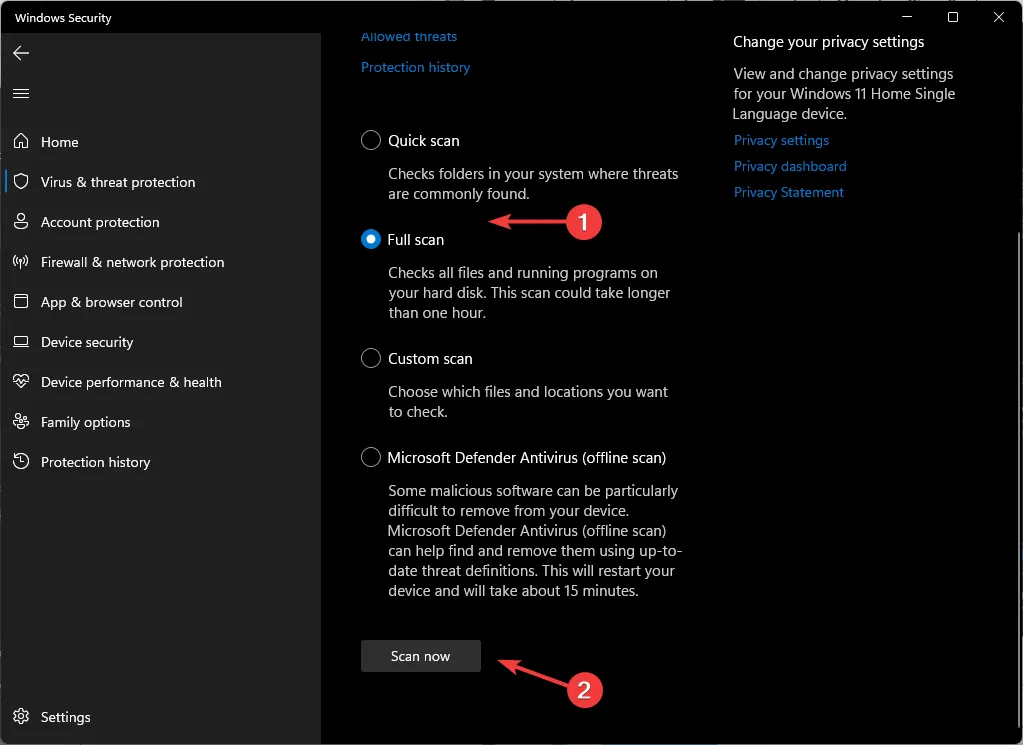Open the Protection history link above scan options
The height and width of the screenshot is (745, 1023).
click(416, 67)
